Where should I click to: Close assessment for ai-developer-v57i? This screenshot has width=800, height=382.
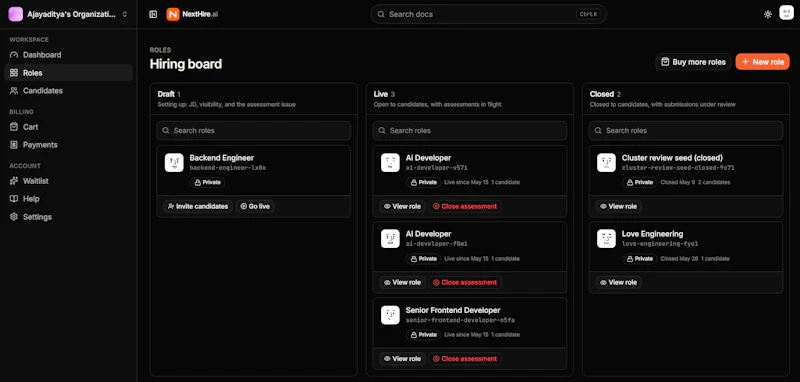[465, 207]
